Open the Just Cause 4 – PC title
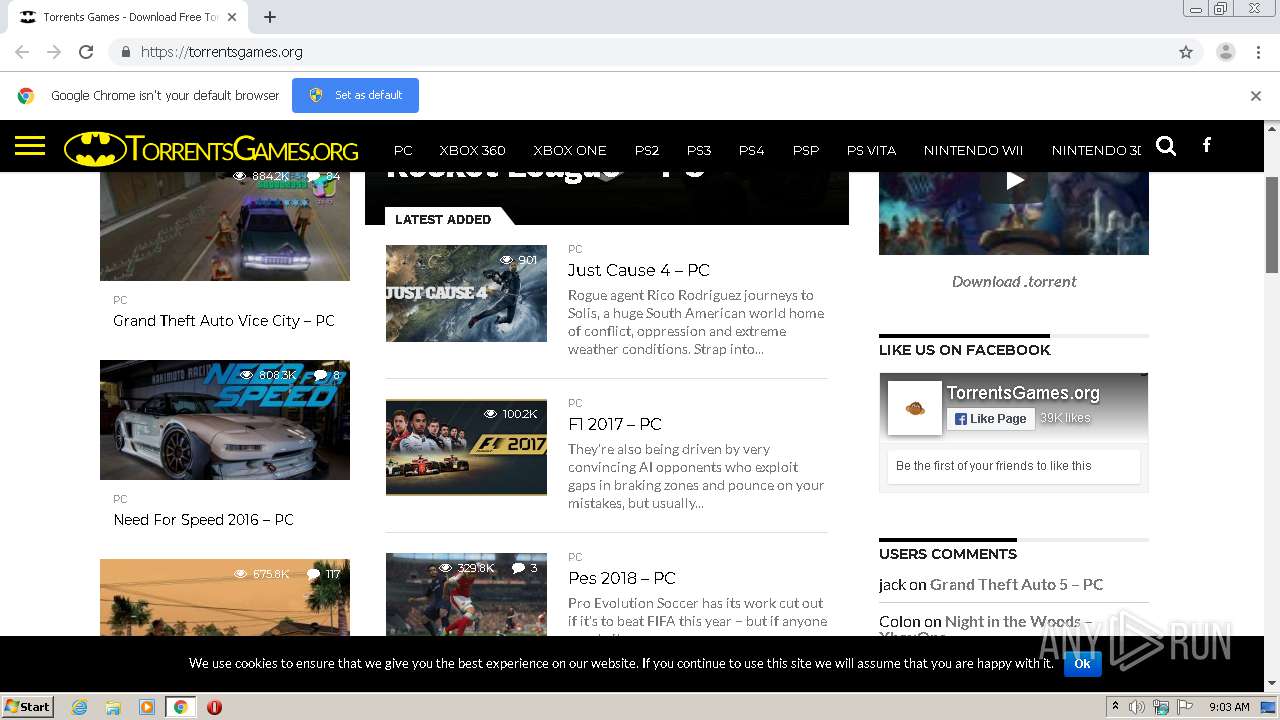Screen dimensions: 1280x720 point(639,270)
